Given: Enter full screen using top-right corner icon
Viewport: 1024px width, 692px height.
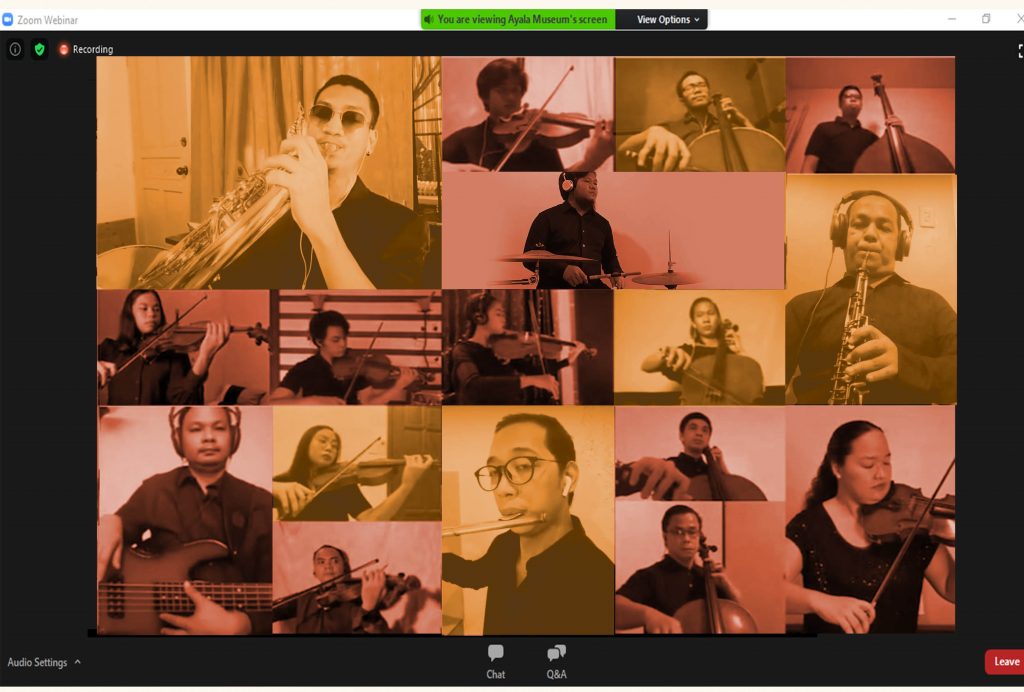Looking at the screenshot, I should [1019, 51].
